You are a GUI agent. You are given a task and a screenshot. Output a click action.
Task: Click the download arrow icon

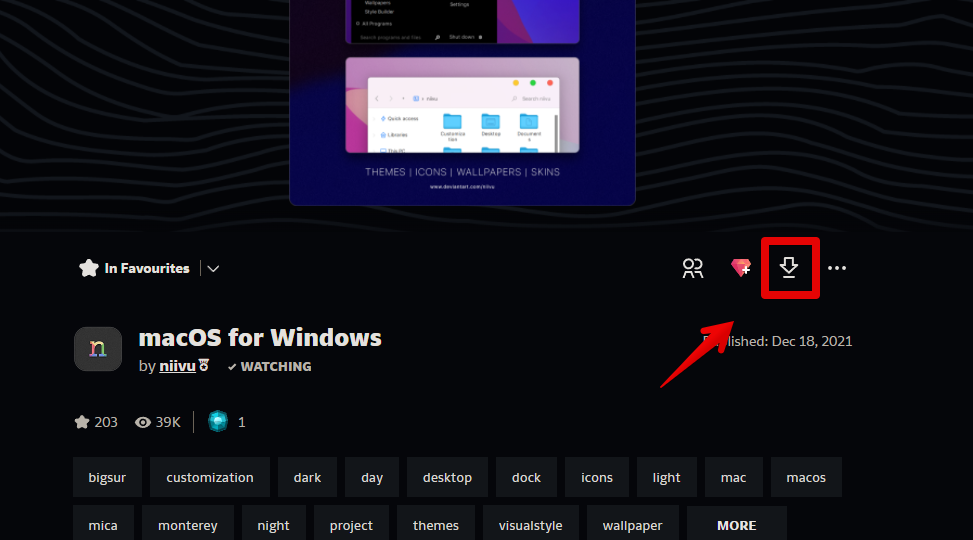tap(789, 268)
